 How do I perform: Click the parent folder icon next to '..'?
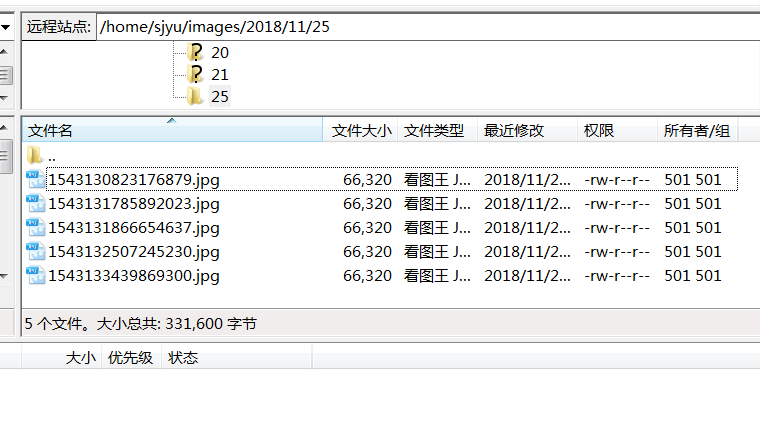point(34,156)
